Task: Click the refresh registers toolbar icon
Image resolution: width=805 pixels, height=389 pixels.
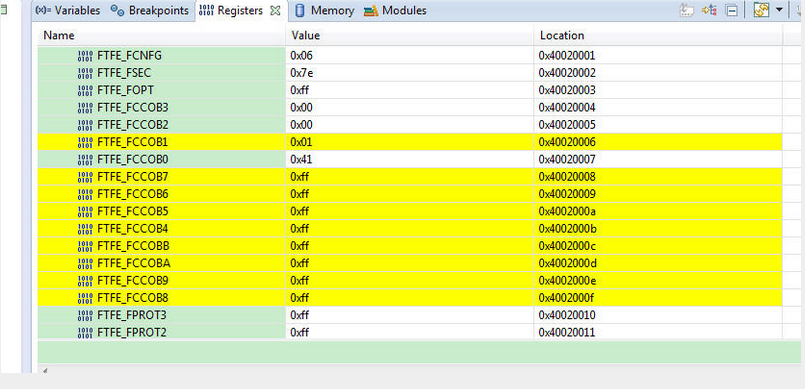Action: [x=761, y=10]
